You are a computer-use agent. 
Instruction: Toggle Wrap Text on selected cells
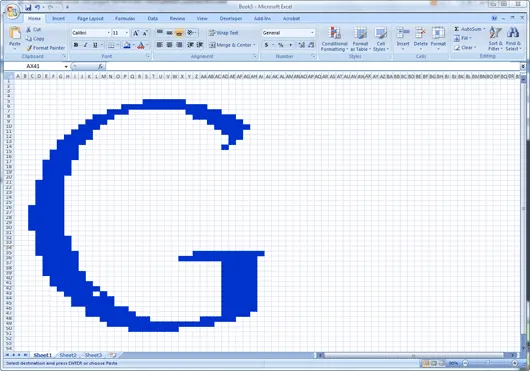click(223, 33)
